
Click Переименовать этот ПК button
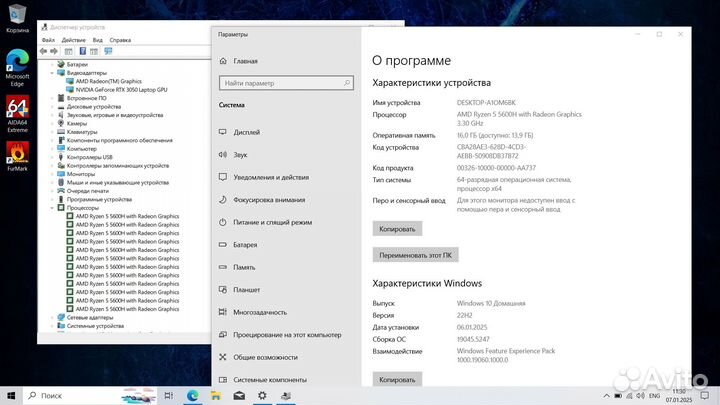click(415, 255)
